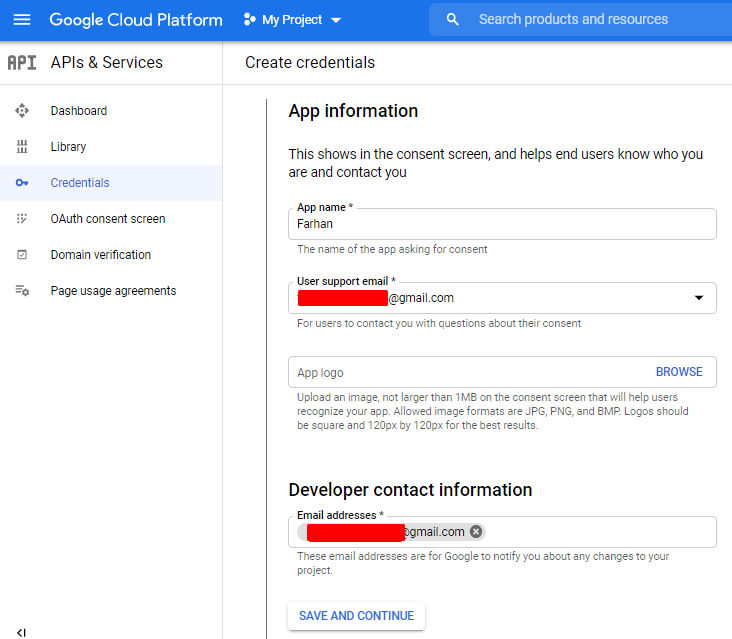The height and width of the screenshot is (639, 732).
Task: Click text 'The name of the app asking for consent'
Action: tap(392, 249)
